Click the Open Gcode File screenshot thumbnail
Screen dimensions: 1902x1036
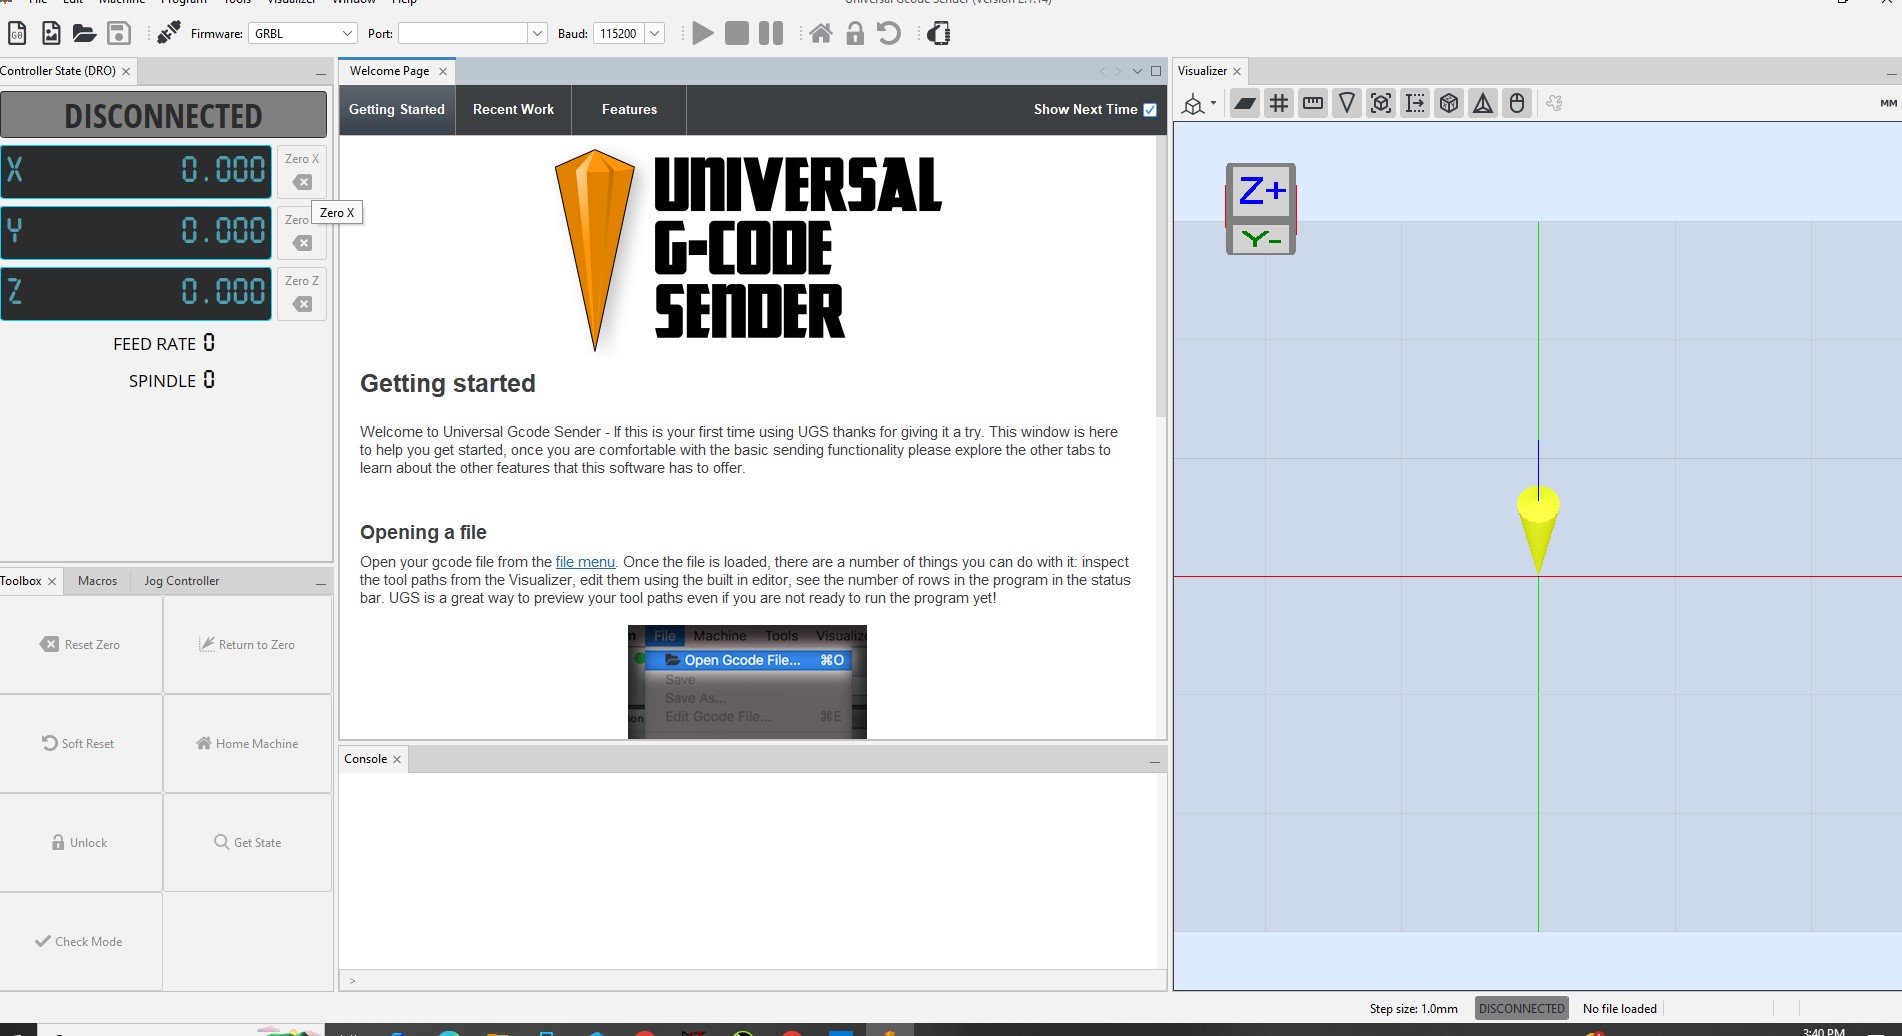(x=747, y=682)
